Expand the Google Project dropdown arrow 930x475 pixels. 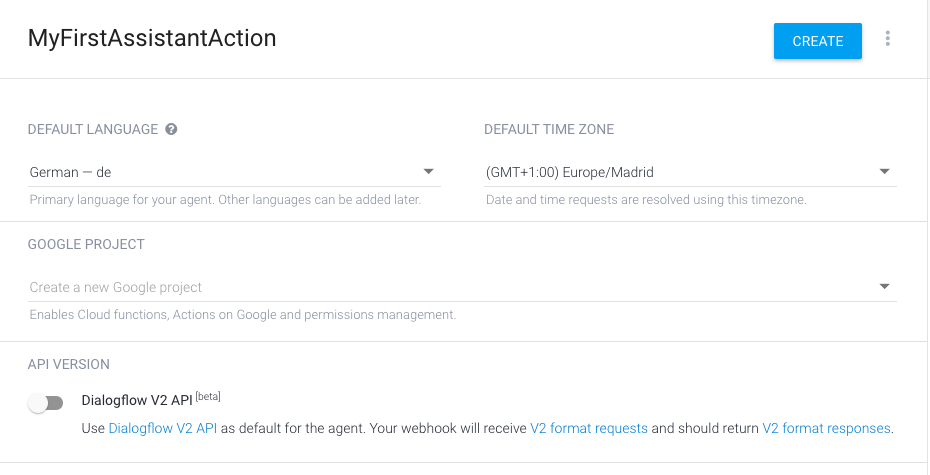884,287
